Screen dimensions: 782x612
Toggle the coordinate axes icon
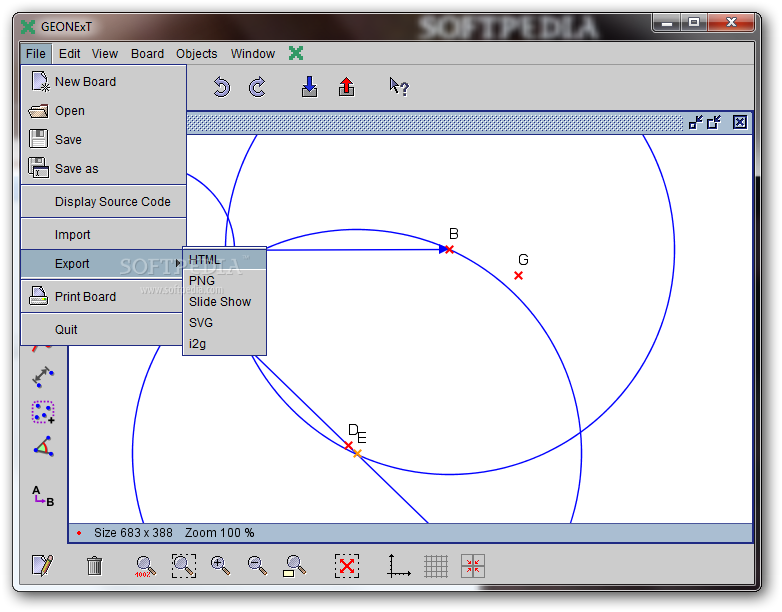(398, 566)
